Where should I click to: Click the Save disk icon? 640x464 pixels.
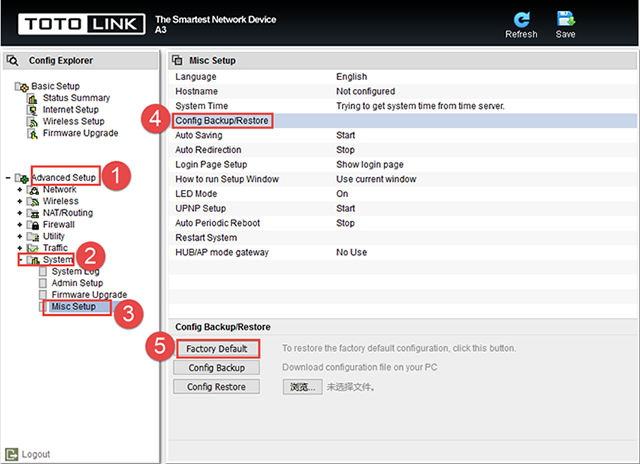coord(566,19)
